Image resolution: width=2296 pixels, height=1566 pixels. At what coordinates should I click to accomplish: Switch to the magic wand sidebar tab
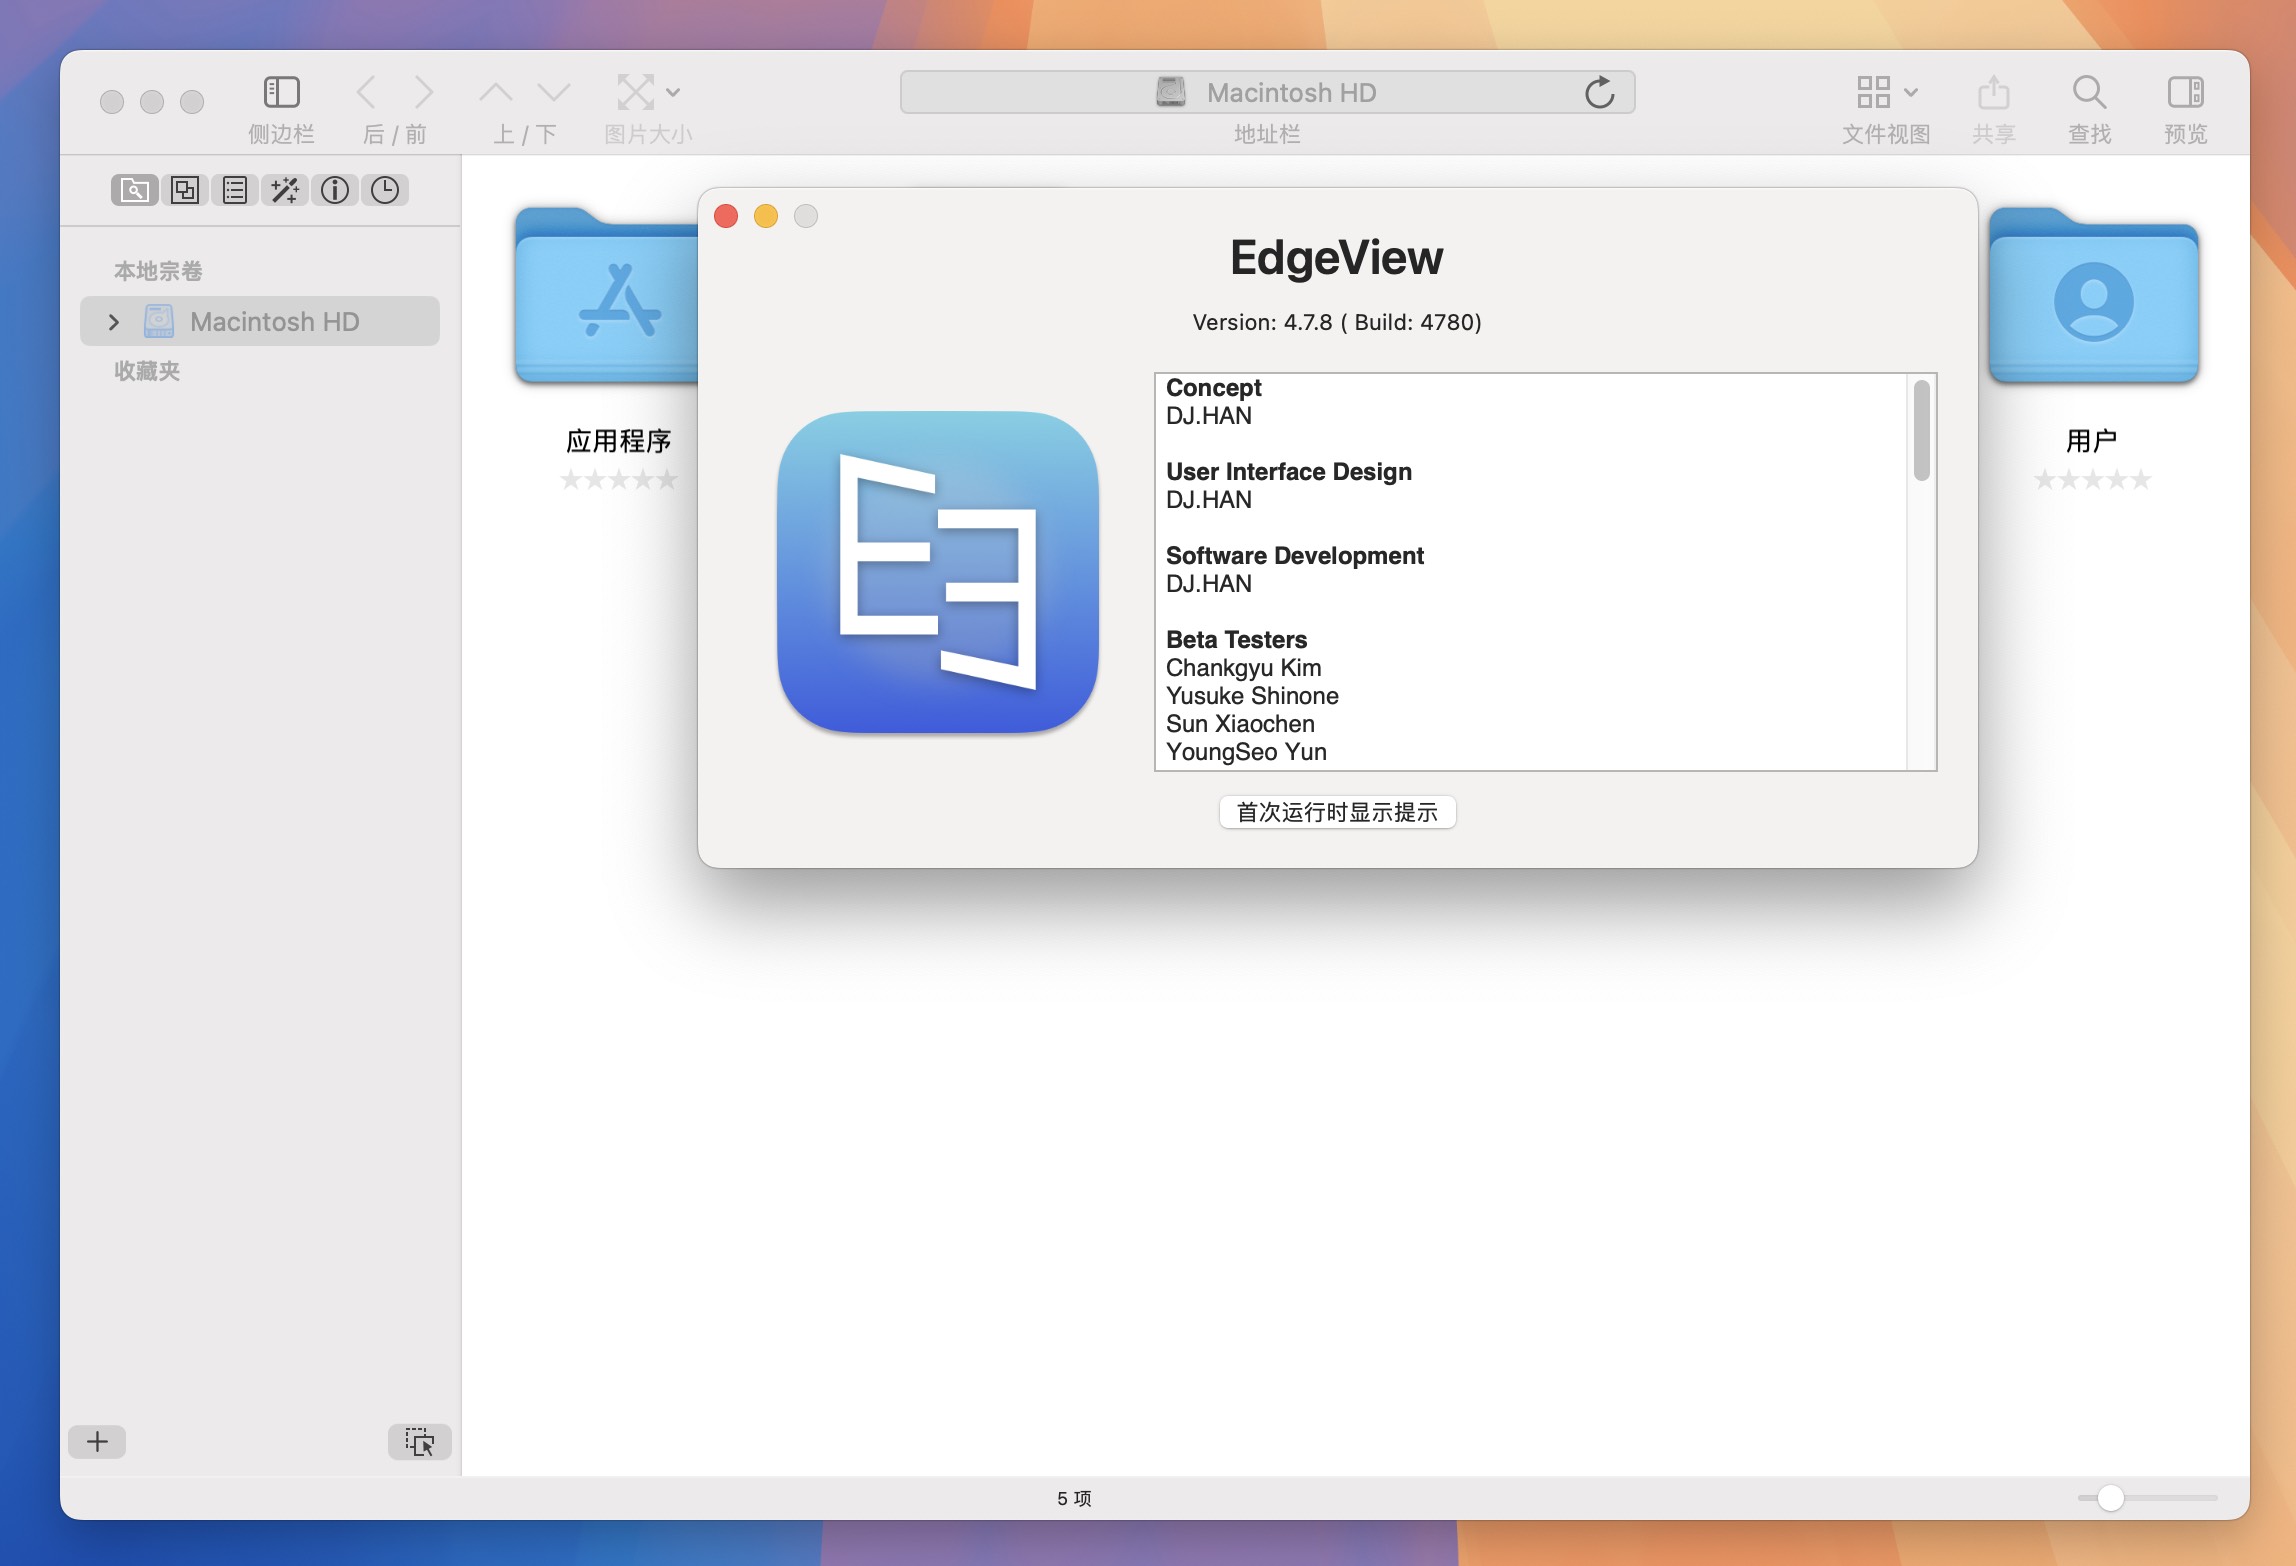click(x=285, y=190)
